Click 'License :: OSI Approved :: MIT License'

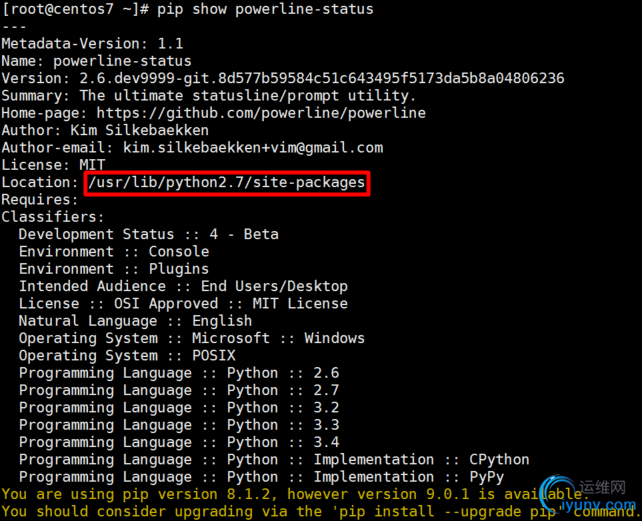183,304
